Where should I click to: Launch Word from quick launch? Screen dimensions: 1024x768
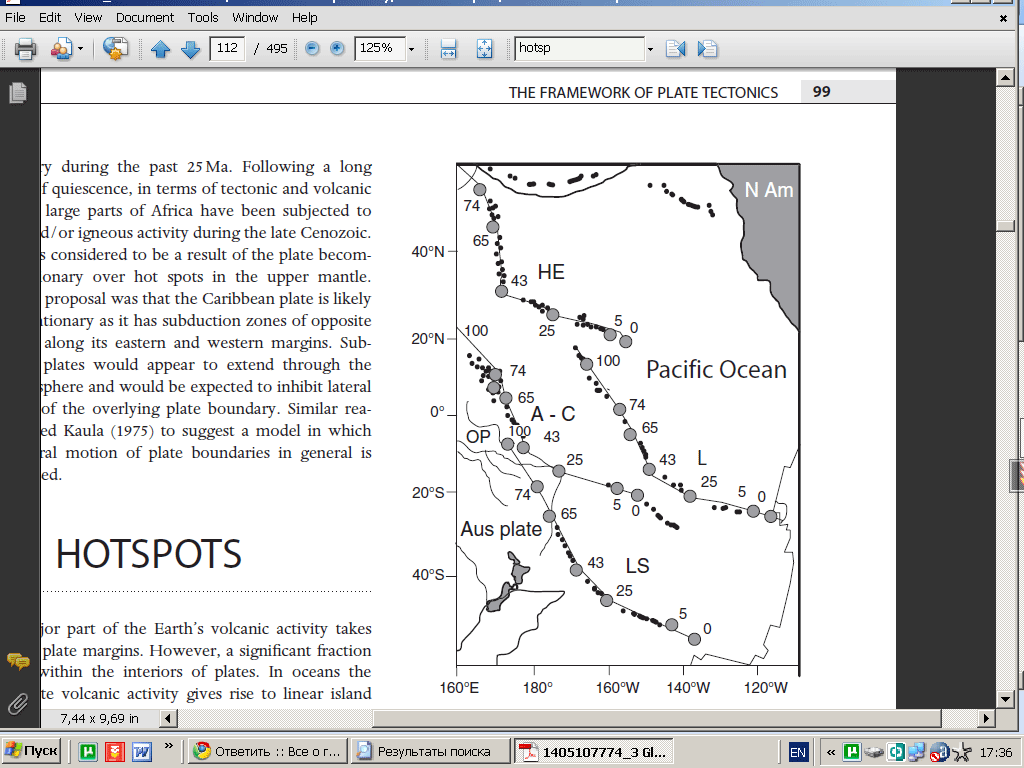142,752
